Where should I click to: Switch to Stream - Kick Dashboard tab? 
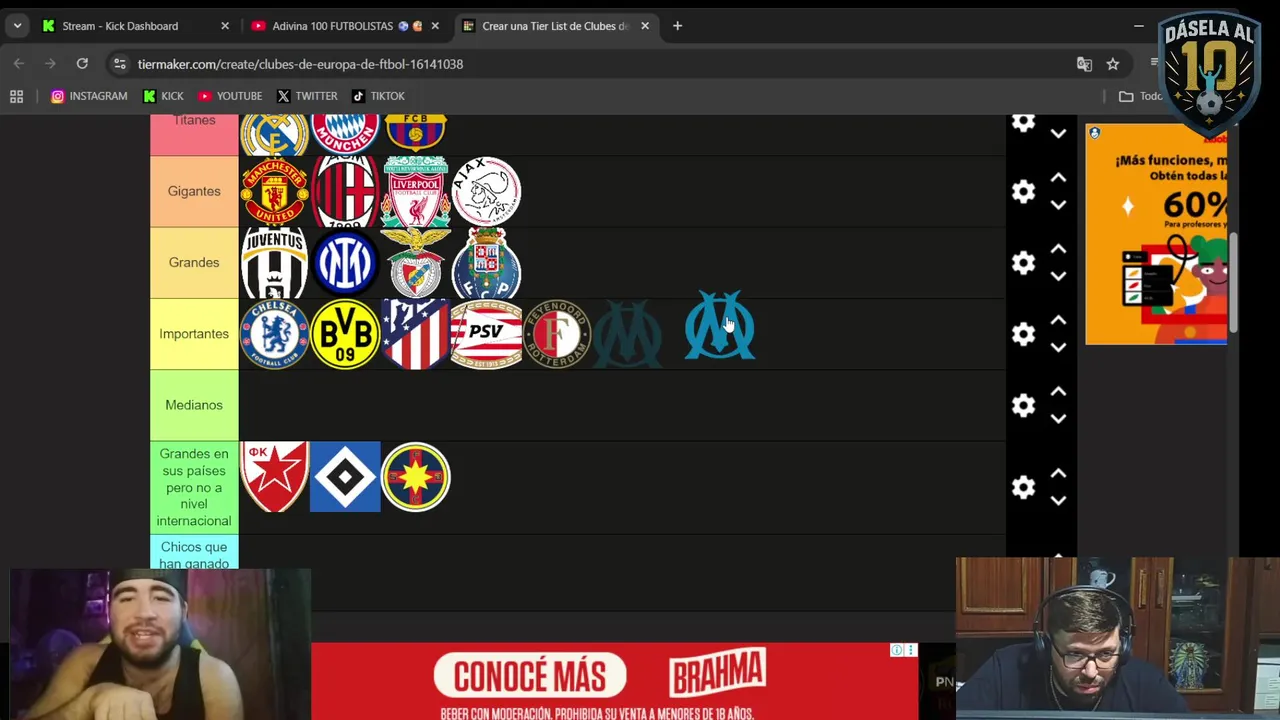tap(120, 26)
